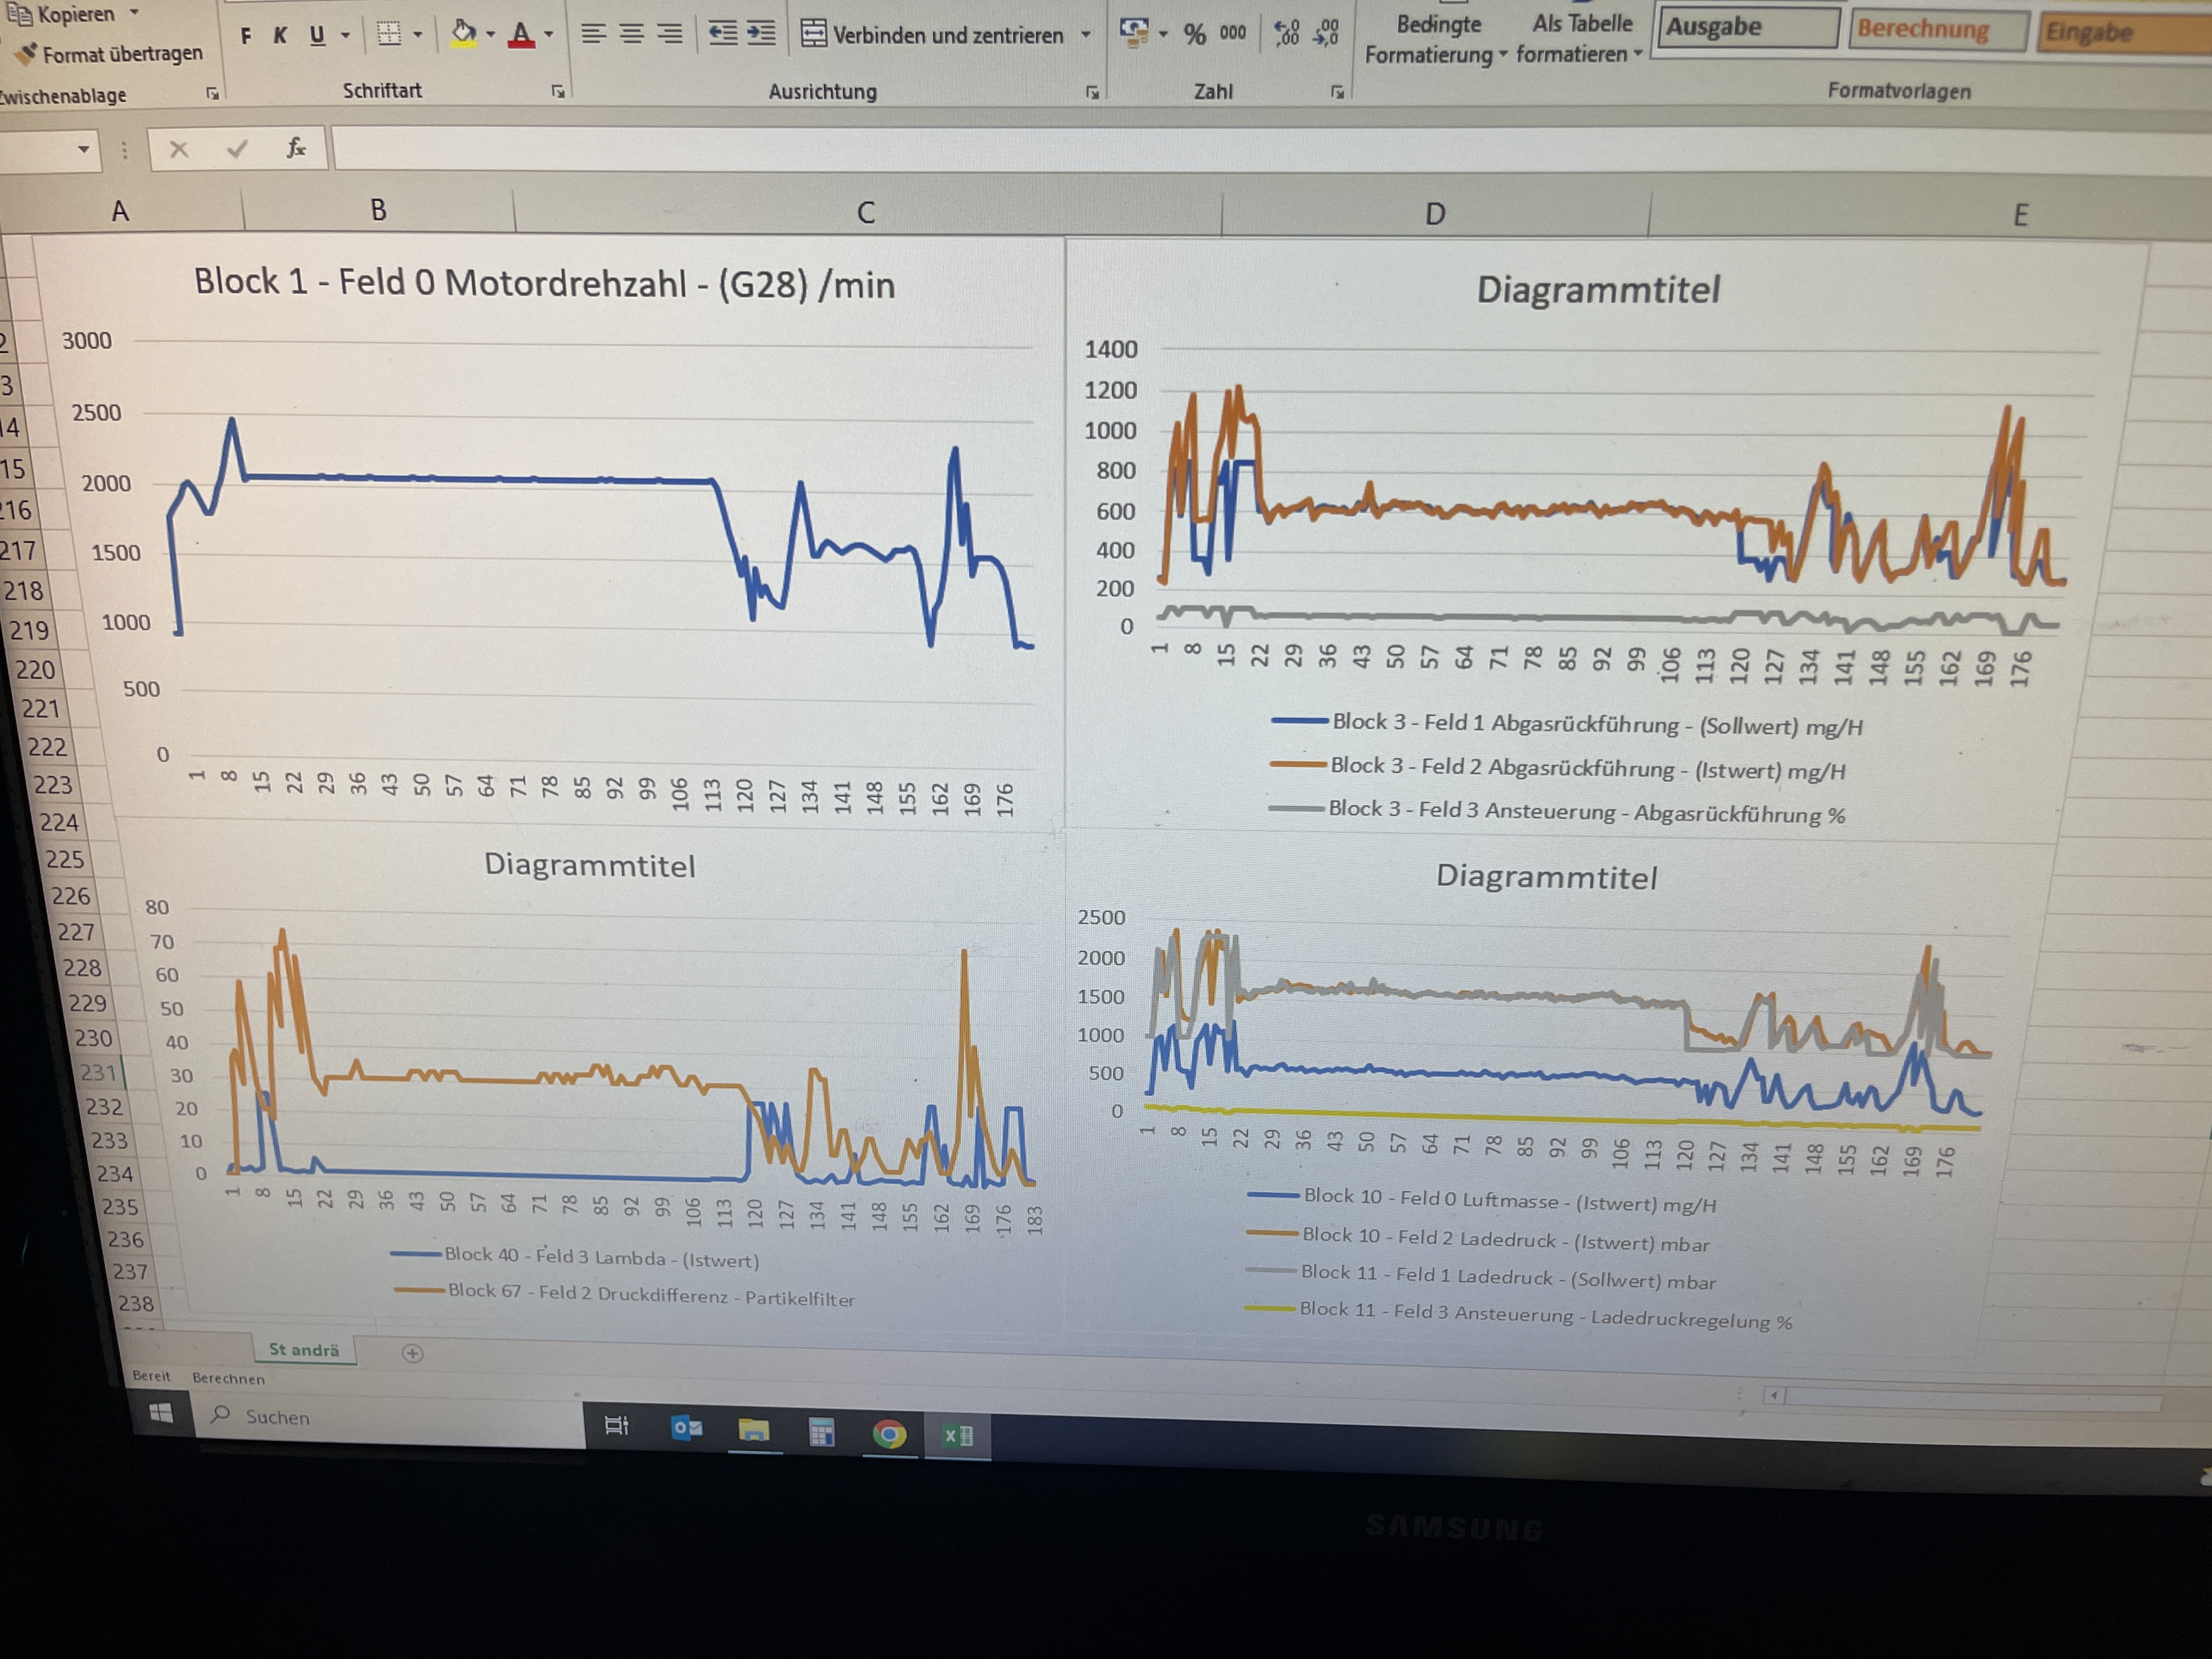Toggle bold formatting with F button
Image resolution: width=2212 pixels, height=1659 pixels.
point(246,36)
